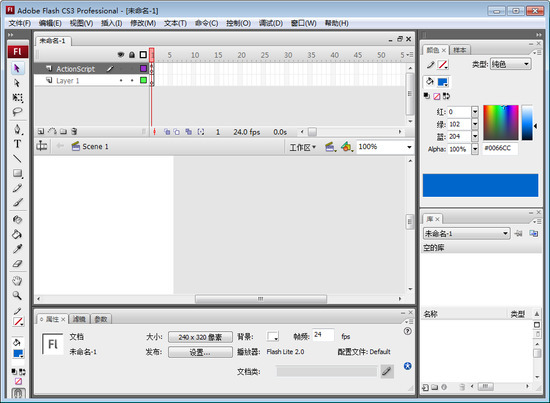This screenshot has height=403, width=550.
Task: Open the File (F) menu
Action: tap(20, 23)
